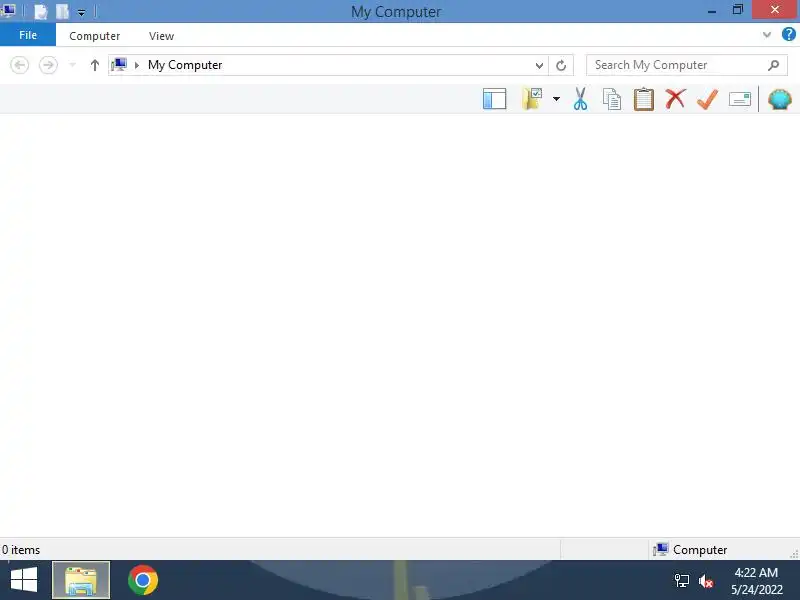Click the orange checkmark Properties icon
This screenshot has width=800, height=600.
(x=707, y=99)
